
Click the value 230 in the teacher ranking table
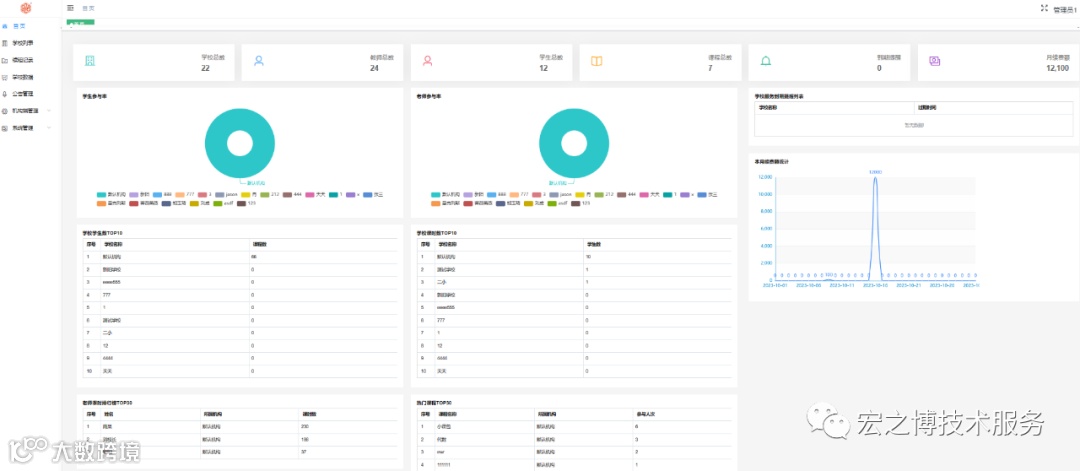click(305, 427)
